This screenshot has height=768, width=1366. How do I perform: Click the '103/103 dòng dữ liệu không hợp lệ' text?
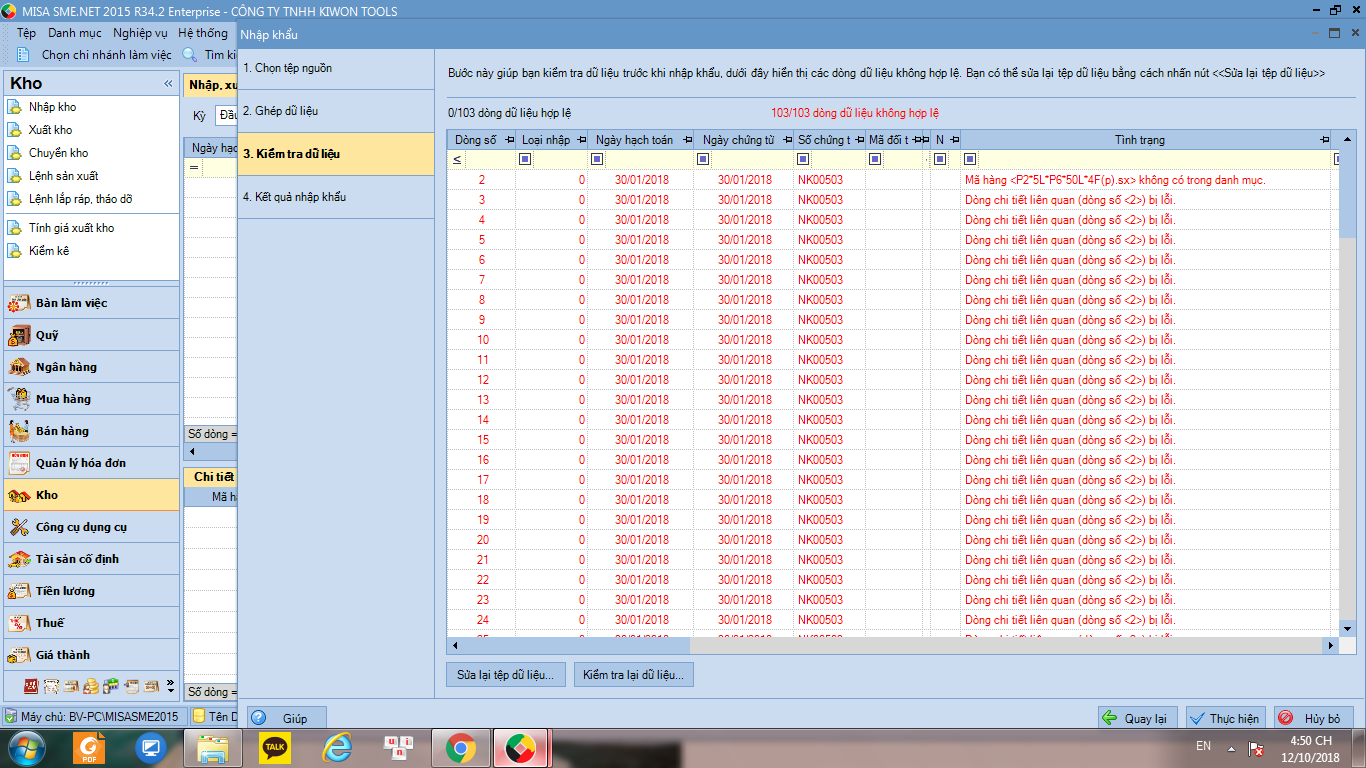coord(855,113)
